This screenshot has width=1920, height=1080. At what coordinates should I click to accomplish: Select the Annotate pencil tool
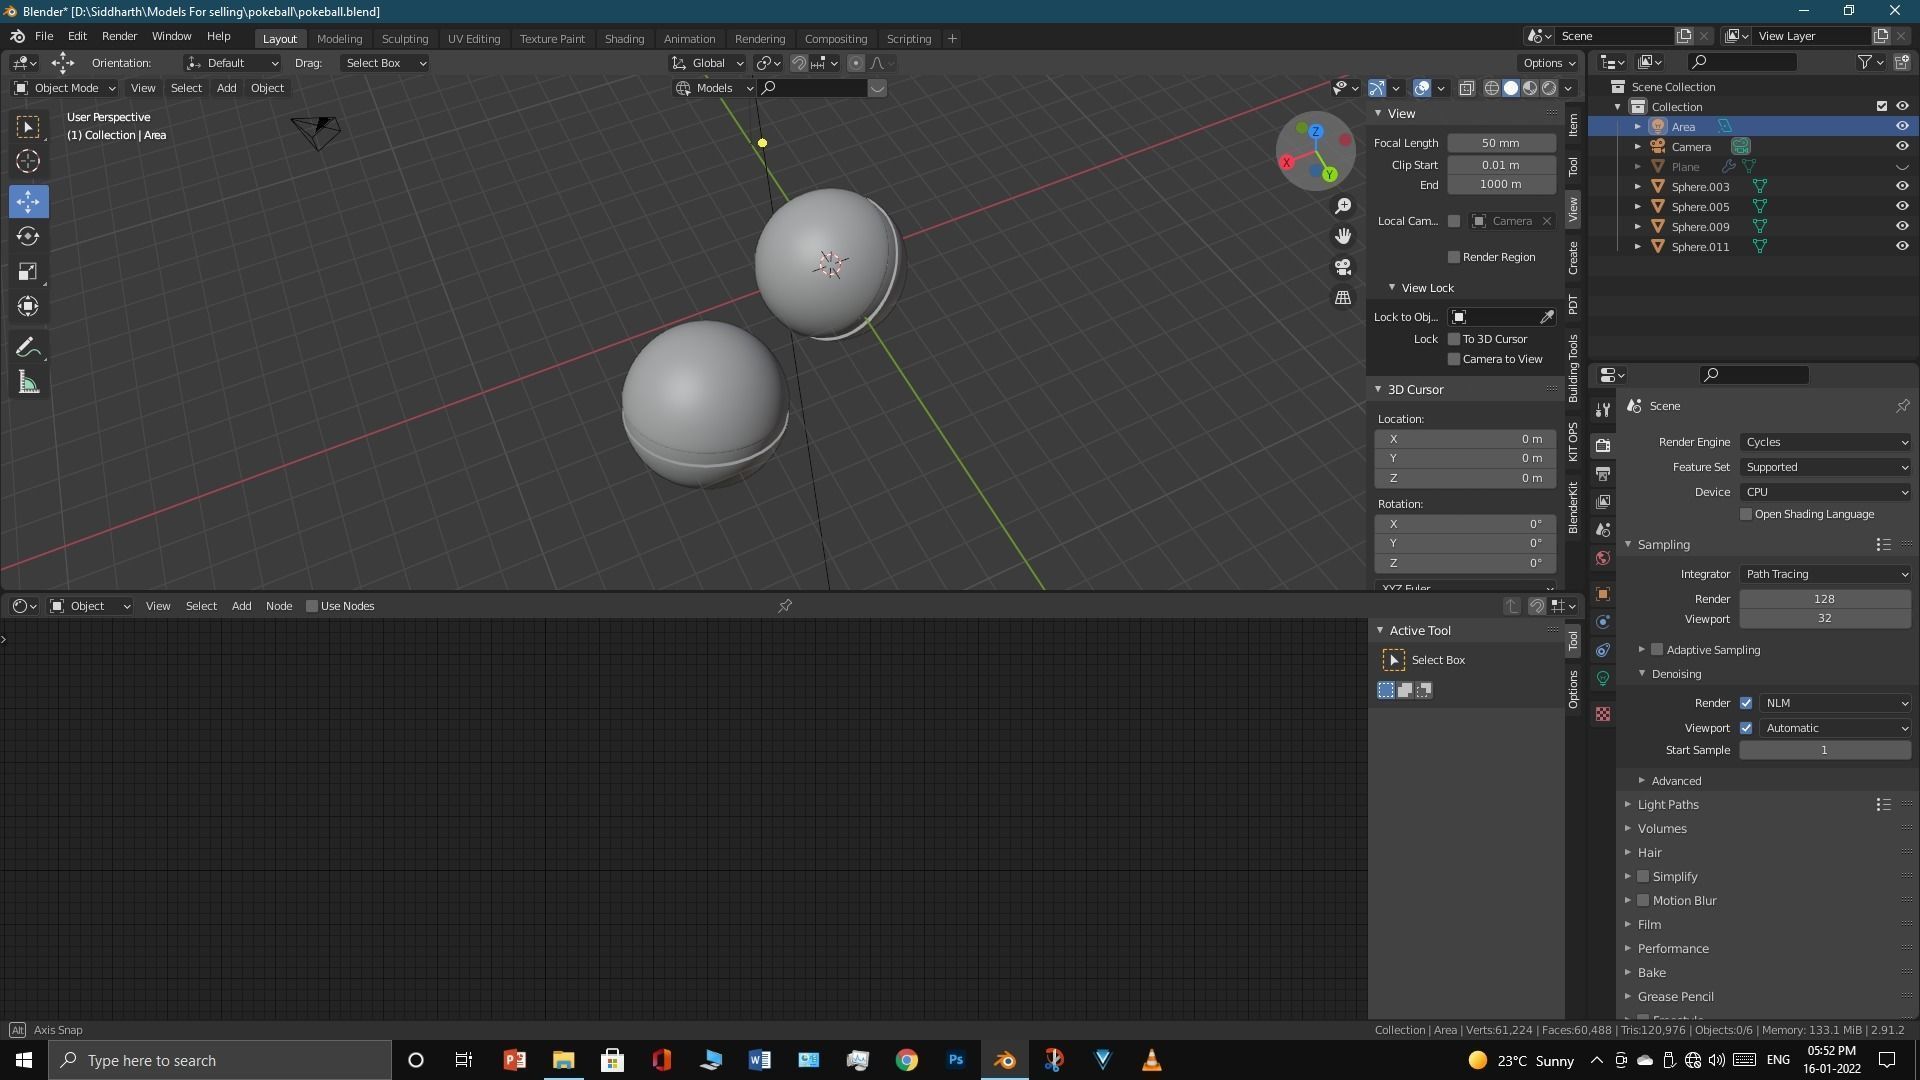(28, 348)
